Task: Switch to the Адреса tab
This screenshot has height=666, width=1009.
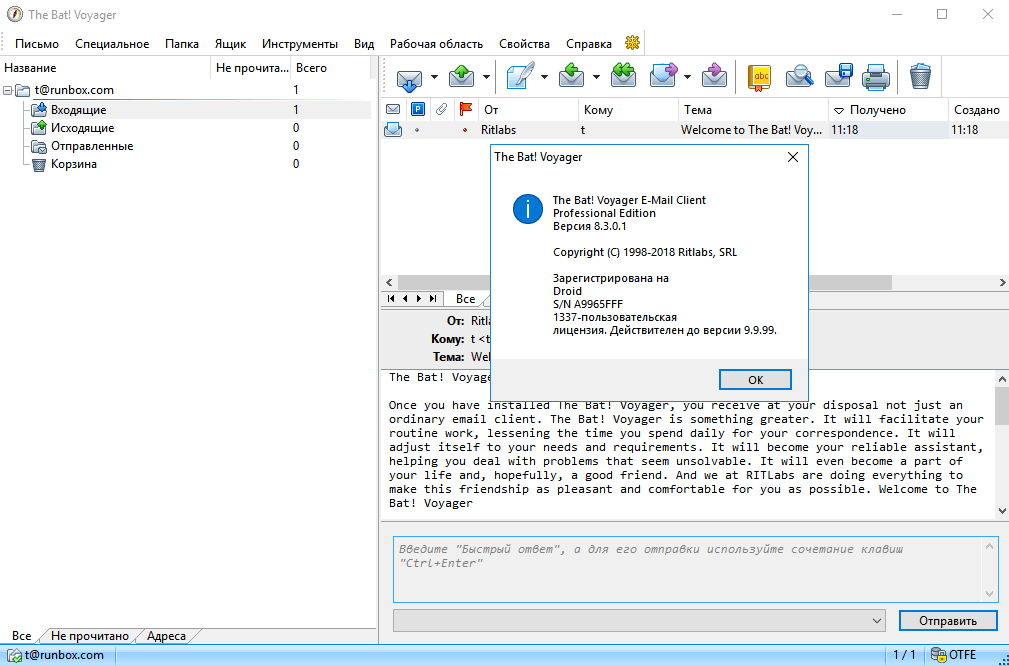Action: click(x=166, y=636)
